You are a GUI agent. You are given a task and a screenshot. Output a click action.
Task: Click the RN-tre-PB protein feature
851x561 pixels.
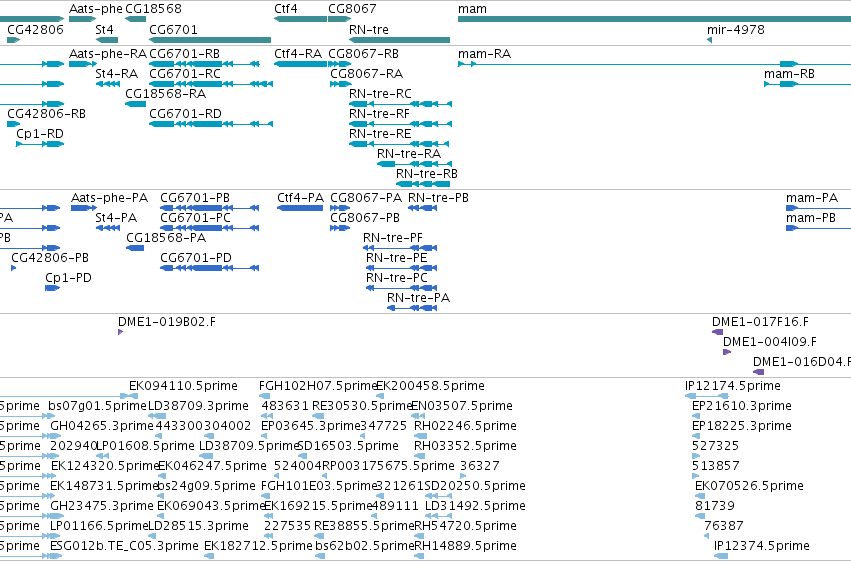click(x=422, y=208)
